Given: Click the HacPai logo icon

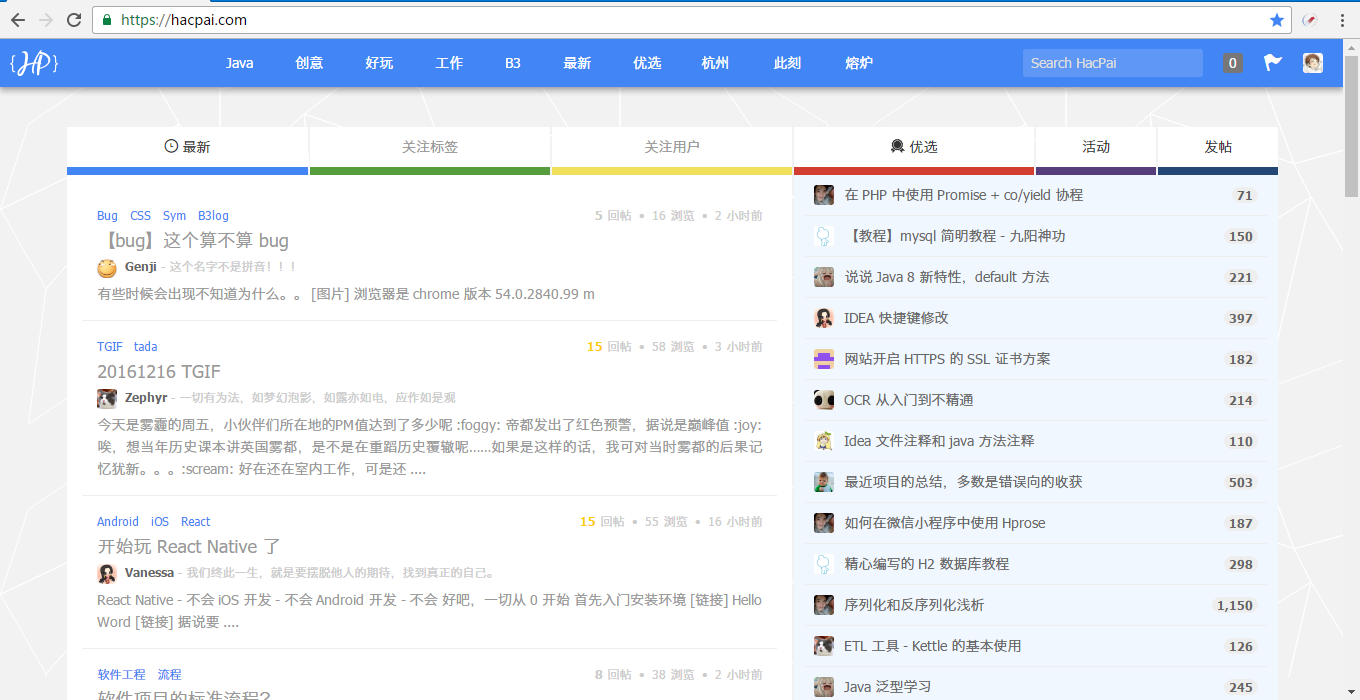Looking at the screenshot, I should coord(34,63).
